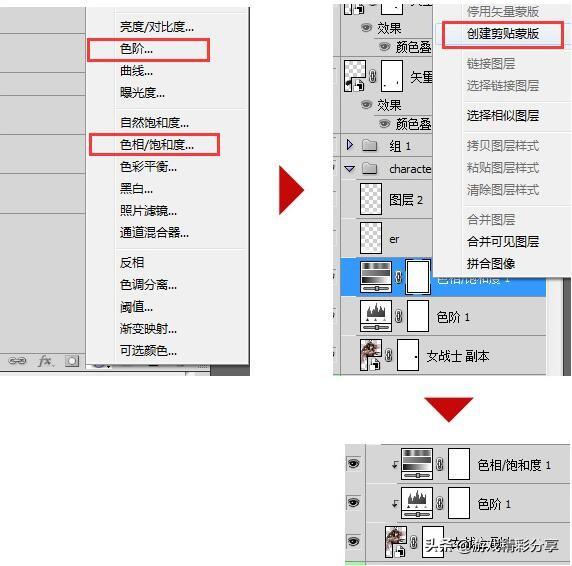The height and width of the screenshot is (566, 572).
Task: Click the chain link icon on the 矢量 layer
Action: (372, 76)
